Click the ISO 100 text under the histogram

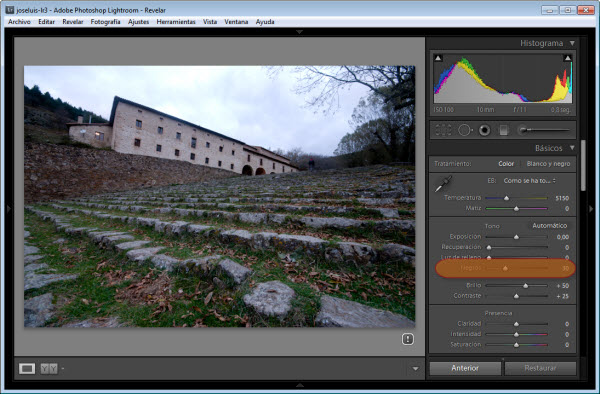point(443,110)
